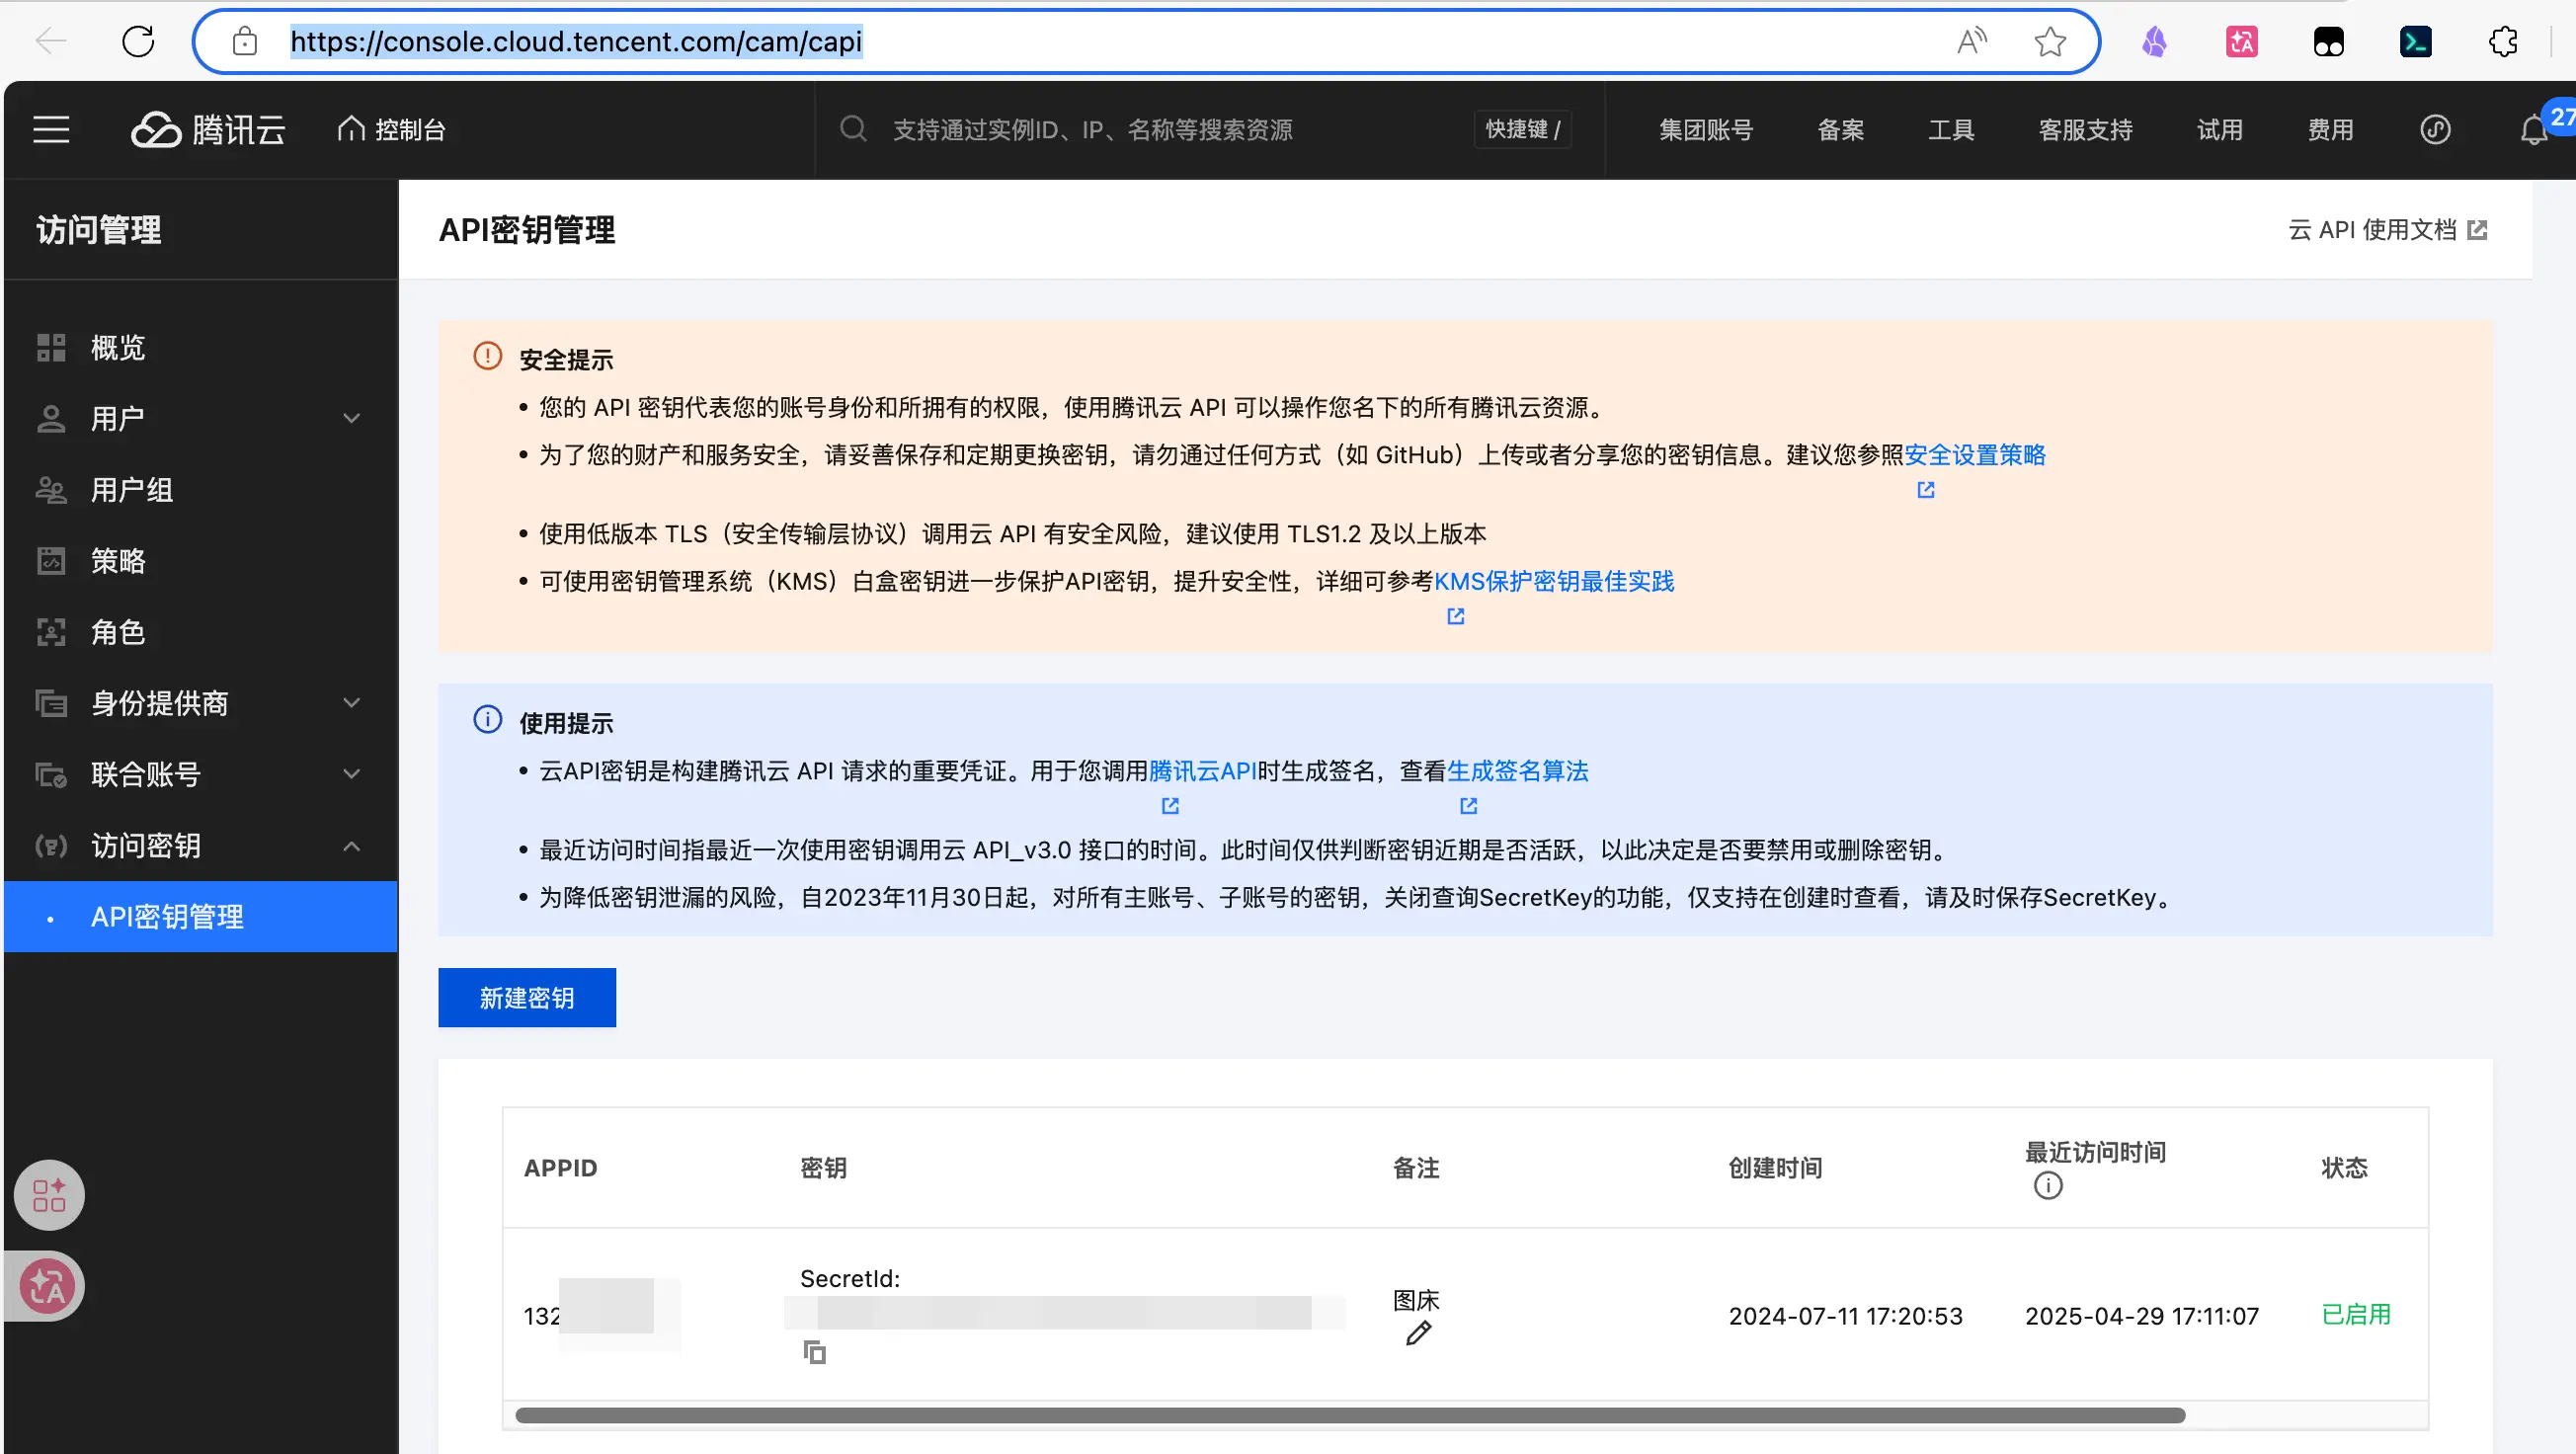Open the mini program icon in top bar
Viewport: 2576px width, 1454px height.
pos(2434,130)
